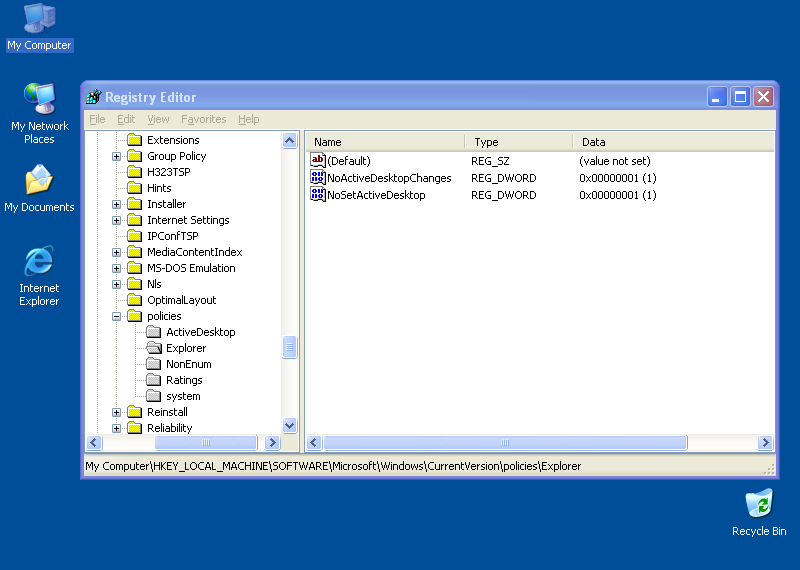Open the View menu
This screenshot has width=800, height=570.
[158, 119]
